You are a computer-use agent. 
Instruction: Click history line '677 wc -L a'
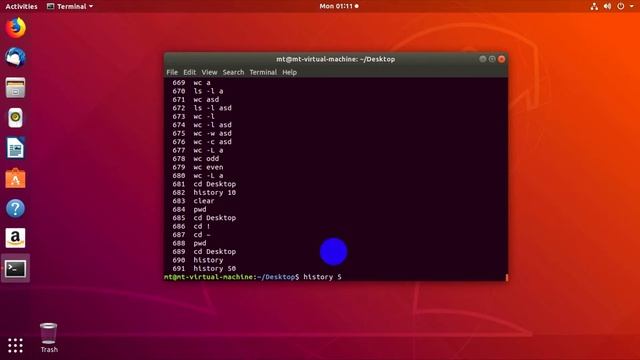tap(198, 150)
